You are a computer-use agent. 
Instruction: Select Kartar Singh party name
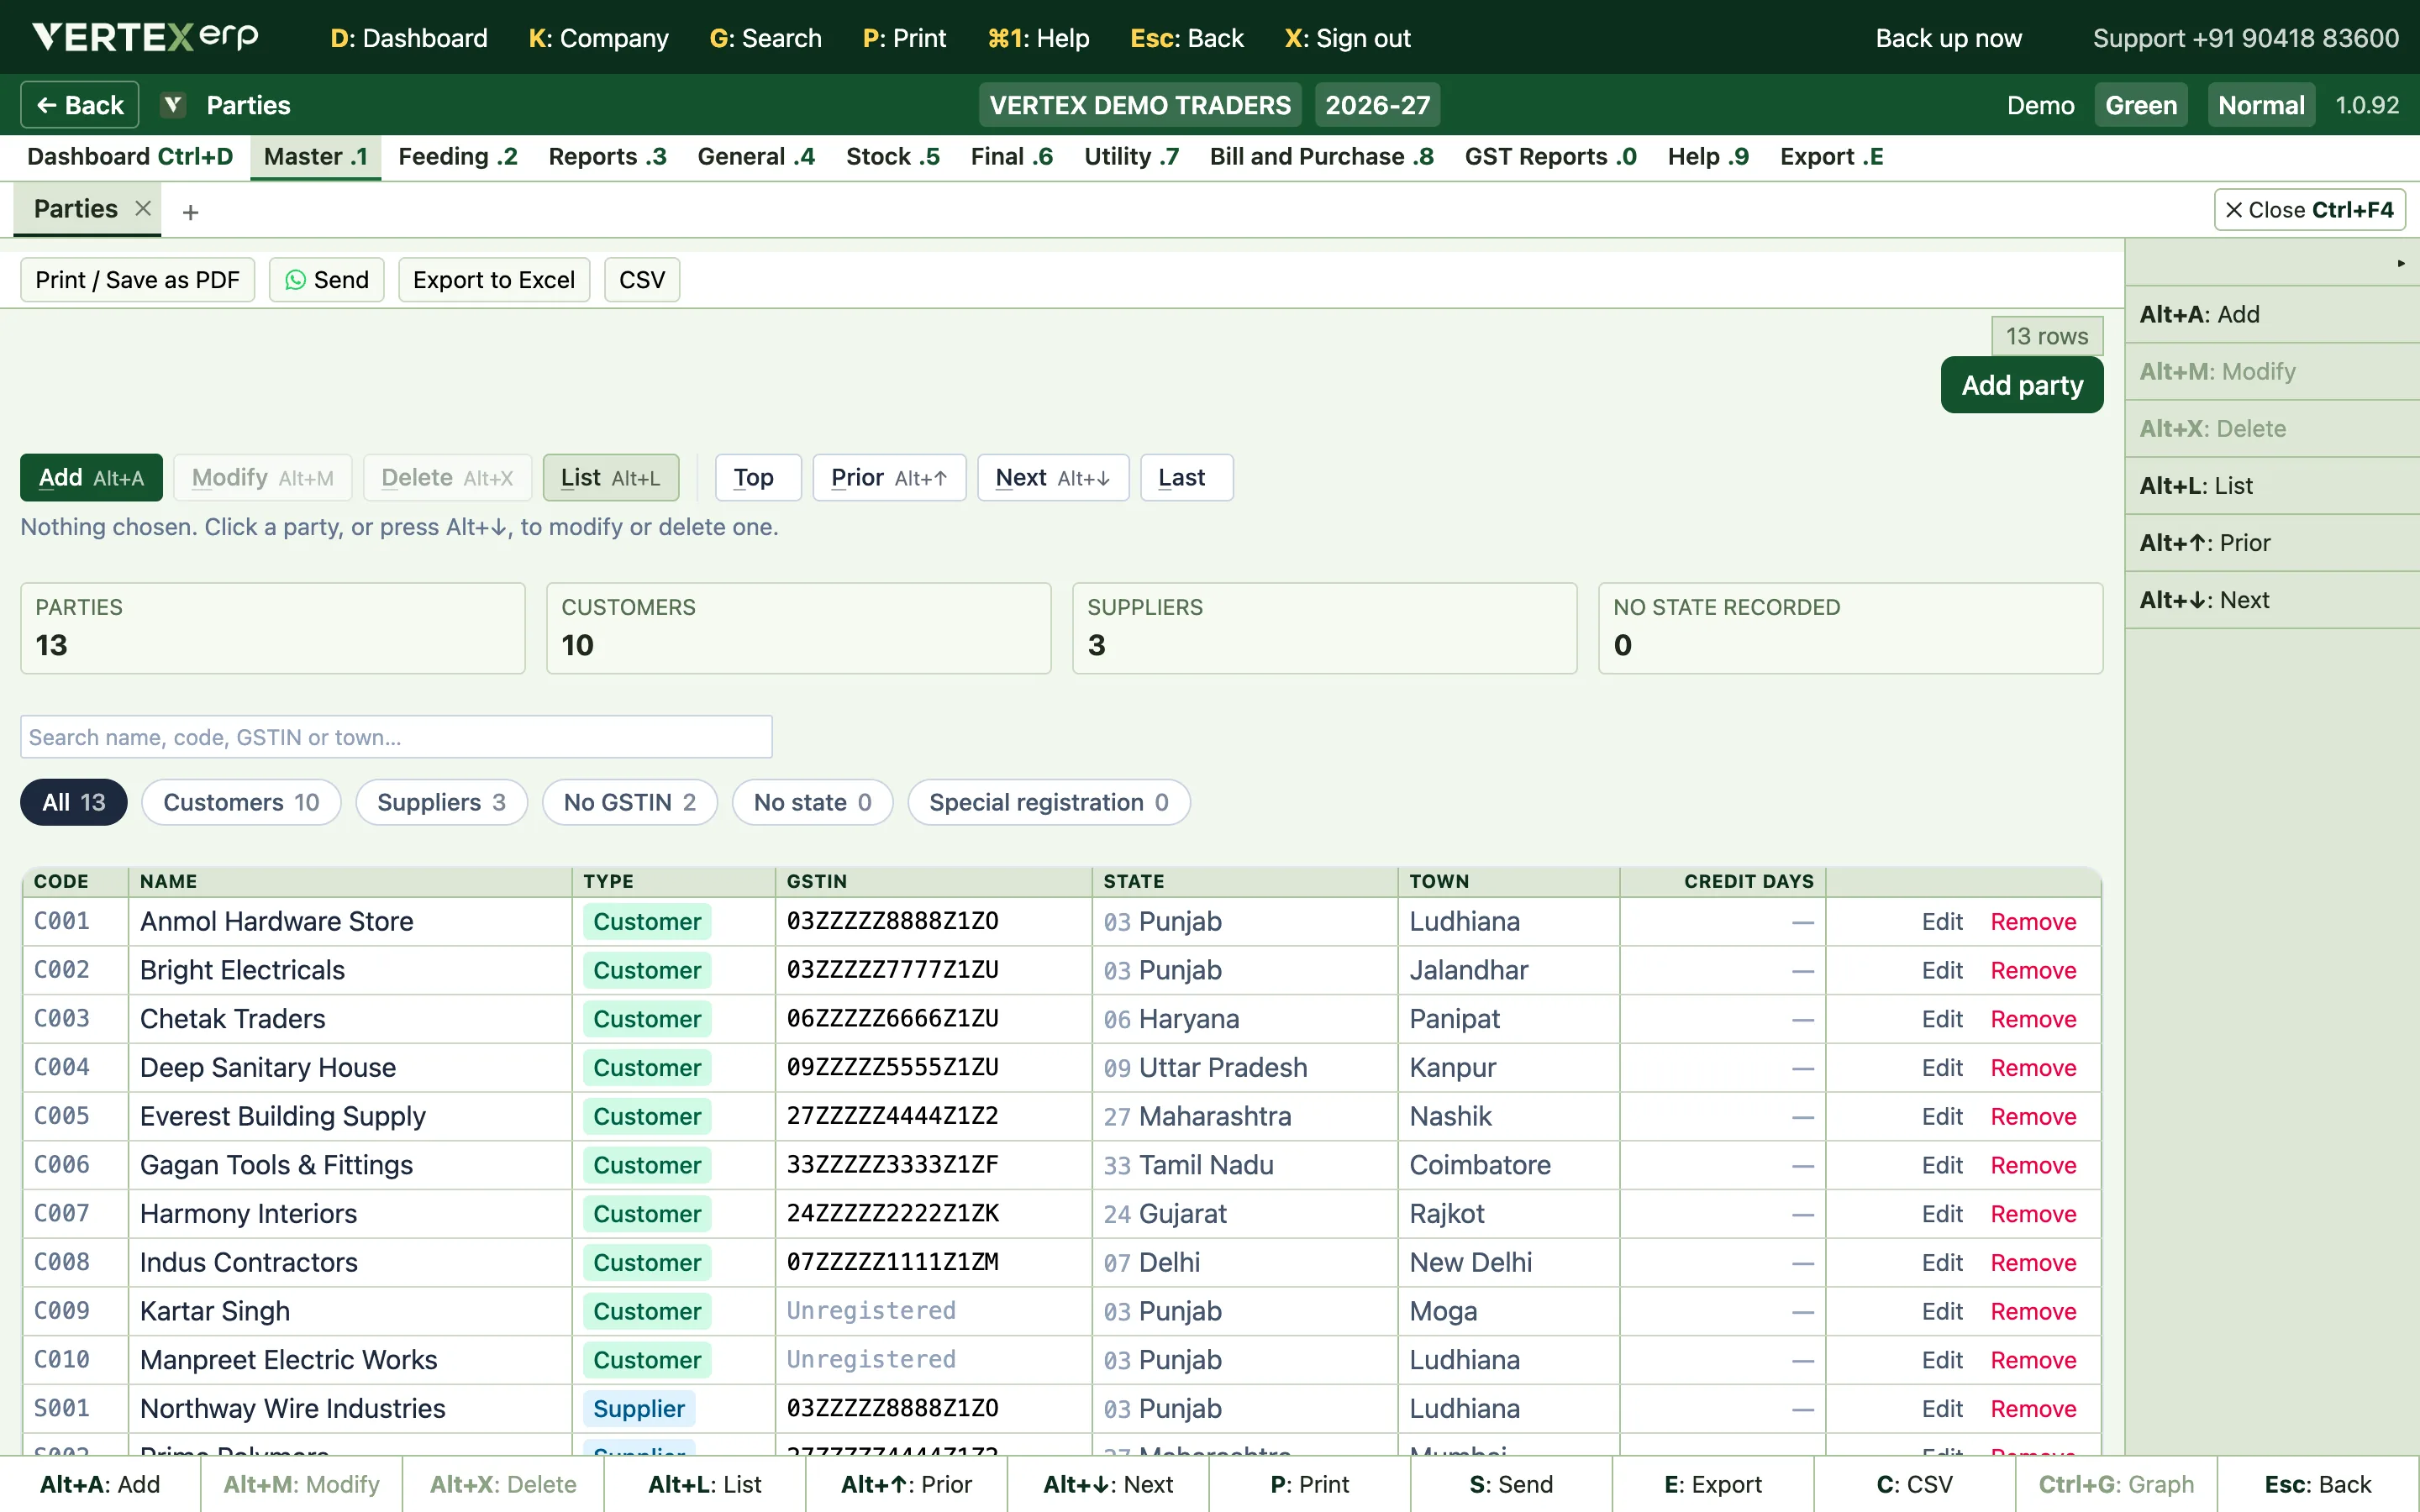pos(215,1311)
